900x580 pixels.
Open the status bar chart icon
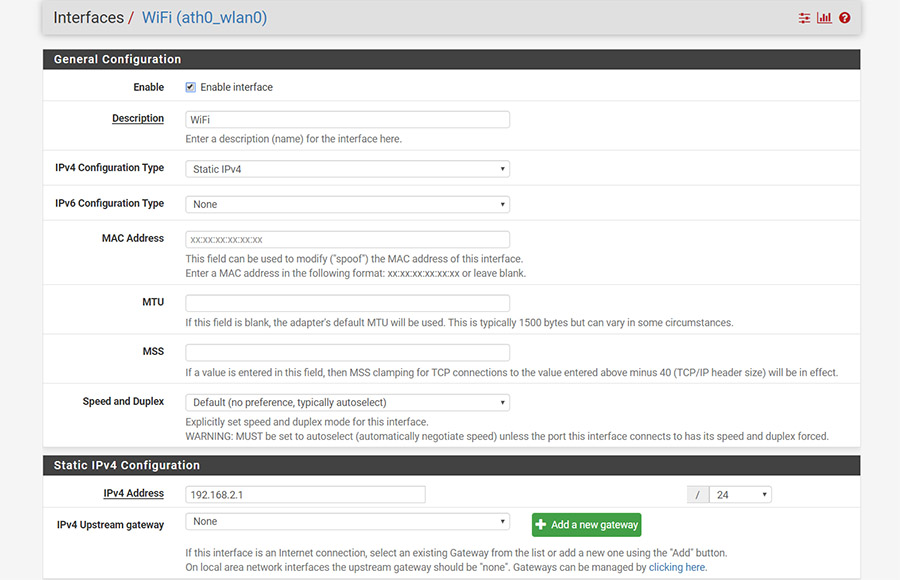[824, 18]
